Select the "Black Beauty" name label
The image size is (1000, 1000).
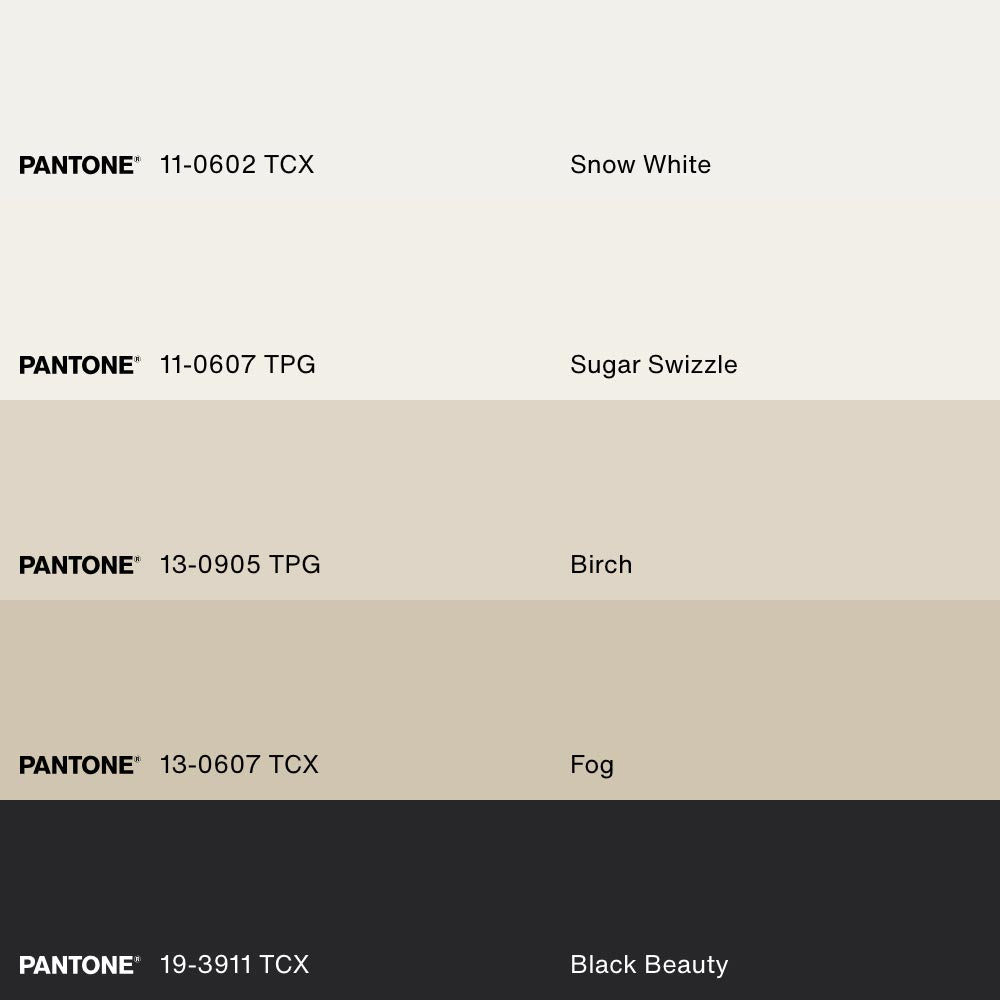(x=649, y=965)
